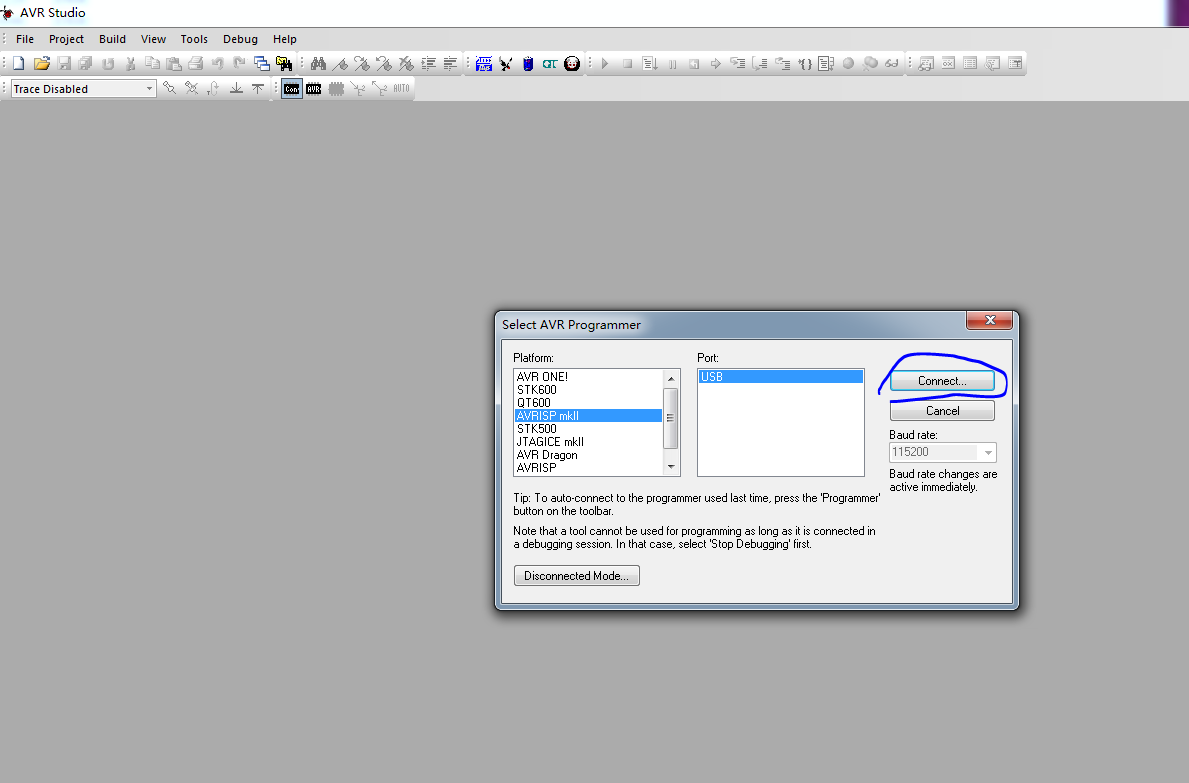Open a file with the folder icon
The width and height of the screenshot is (1189, 783).
pos(42,64)
